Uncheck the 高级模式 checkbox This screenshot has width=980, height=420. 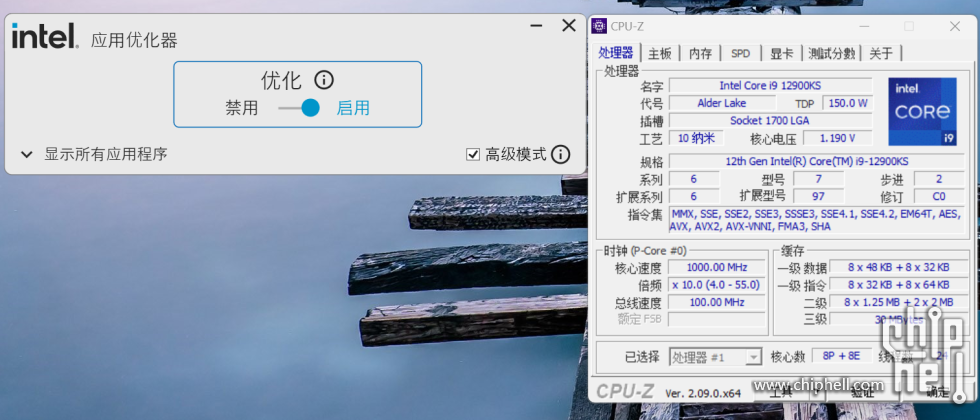click(x=472, y=154)
